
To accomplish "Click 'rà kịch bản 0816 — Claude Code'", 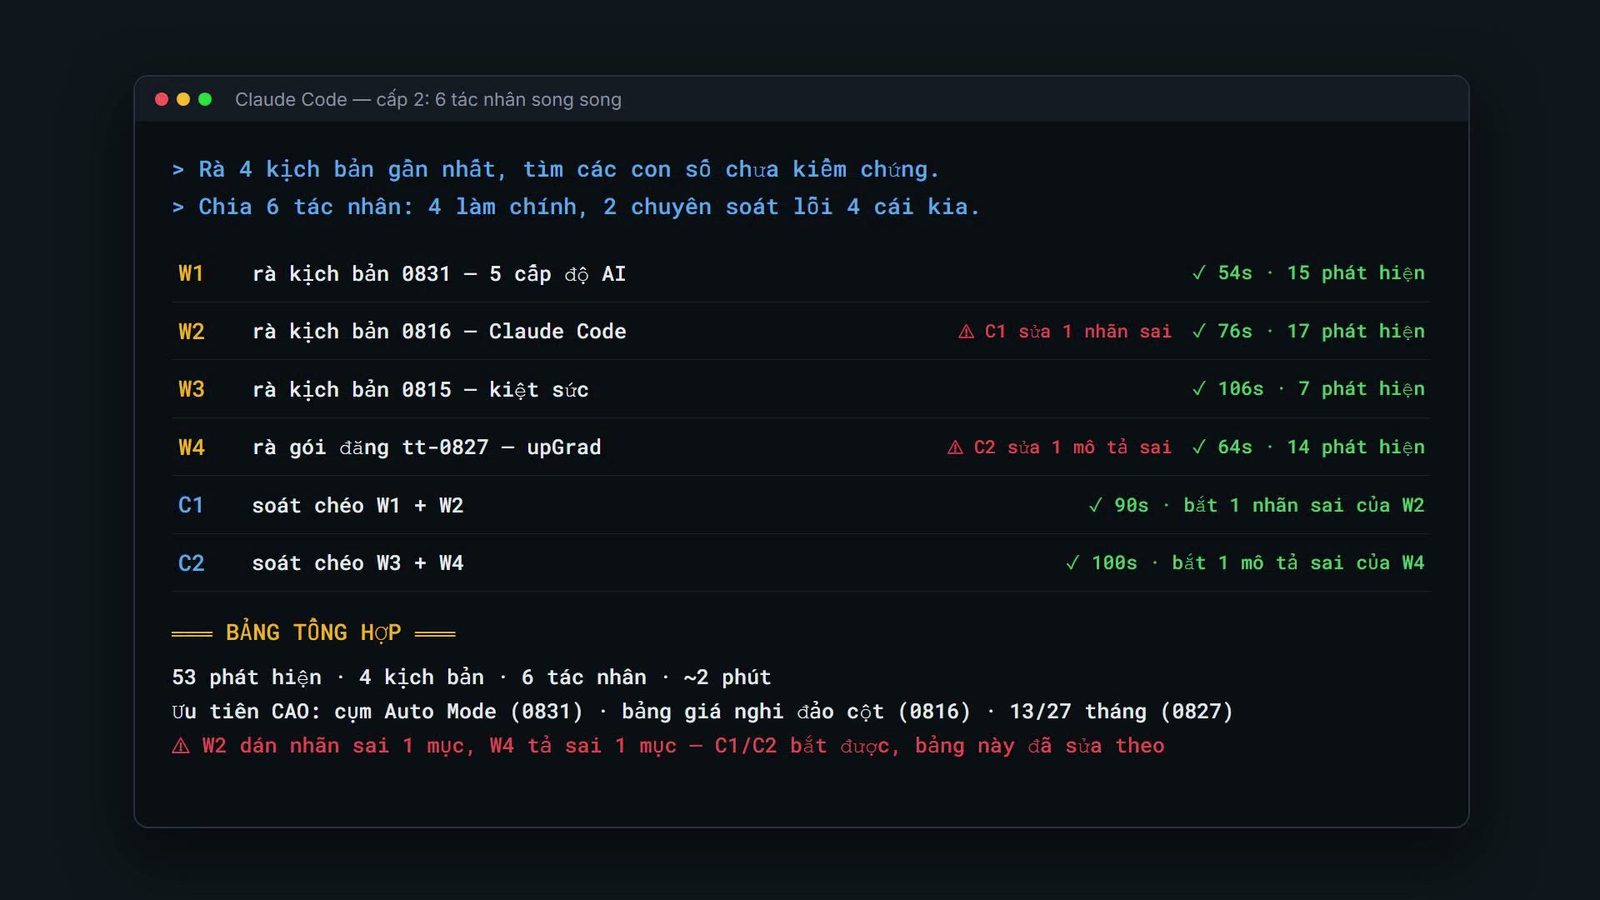I will [439, 331].
